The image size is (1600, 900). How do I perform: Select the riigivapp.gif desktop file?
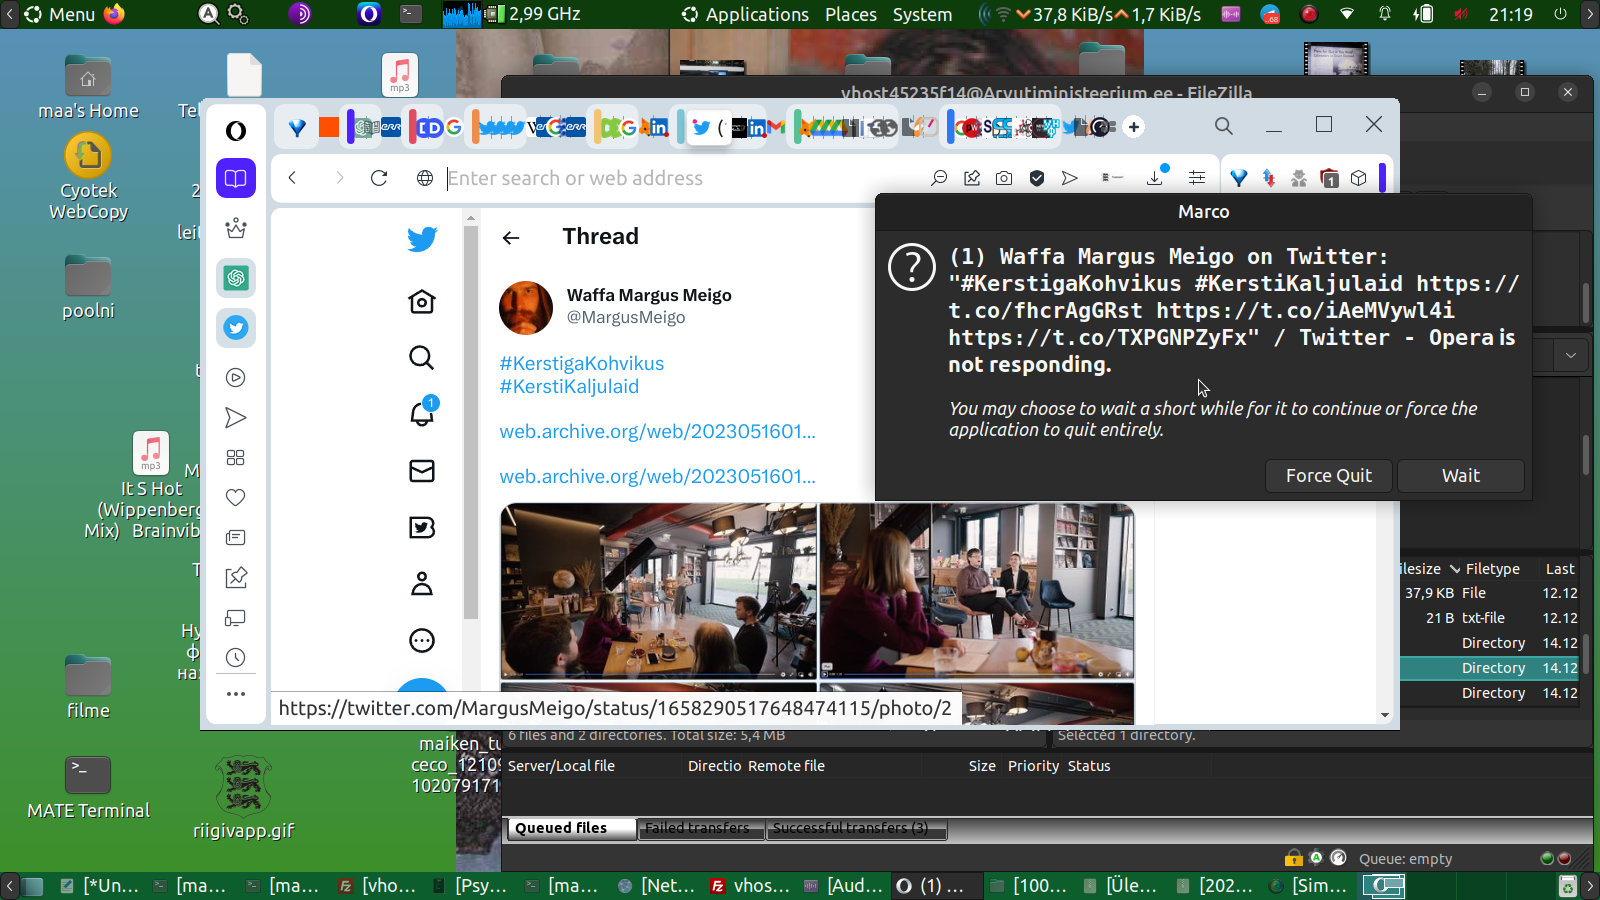pyautogui.click(x=243, y=798)
